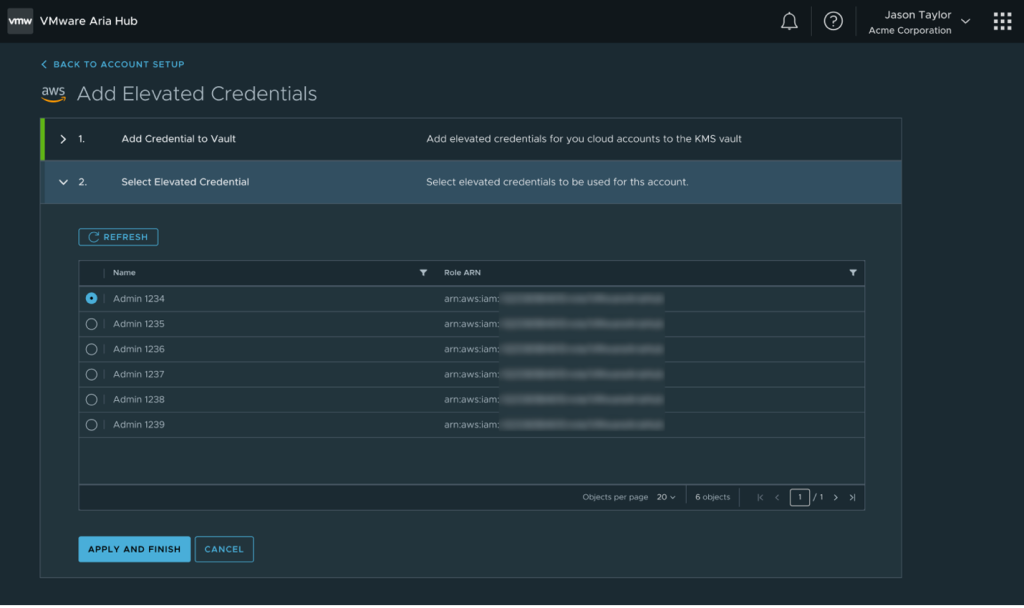Collapse step 2 Select Elevated Credential

pyautogui.click(x=64, y=182)
